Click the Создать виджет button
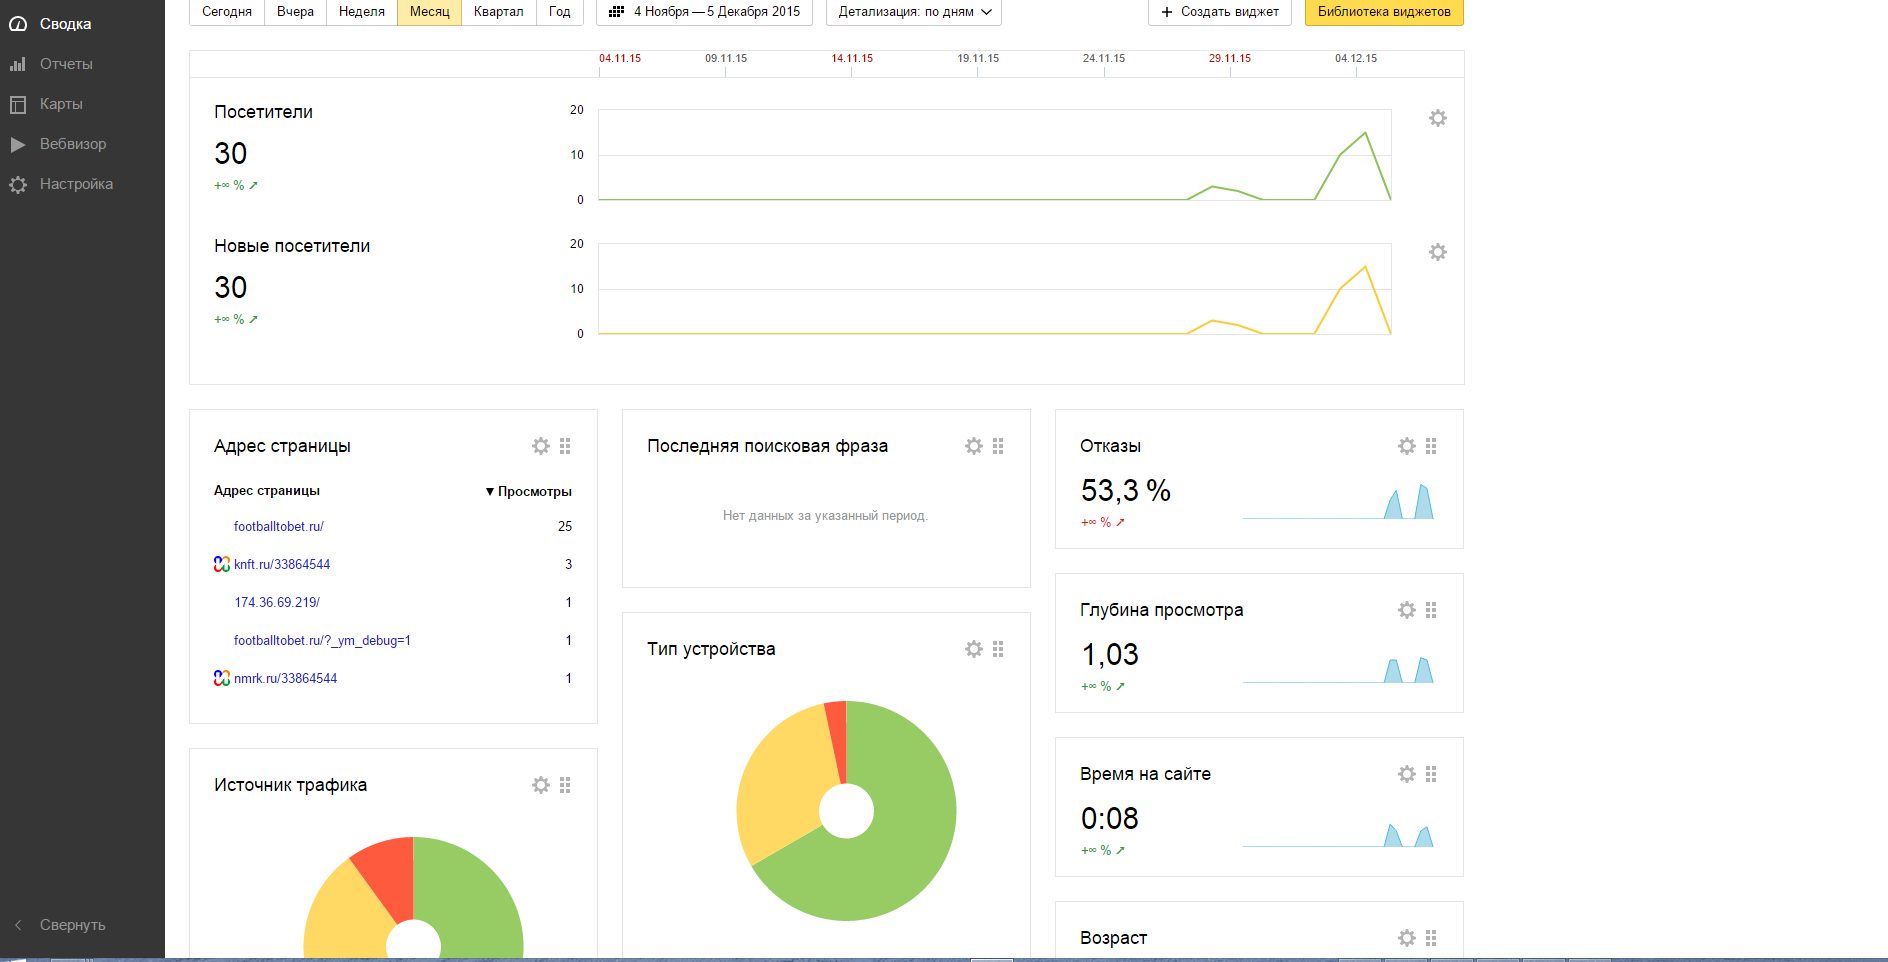 click(x=1220, y=12)
